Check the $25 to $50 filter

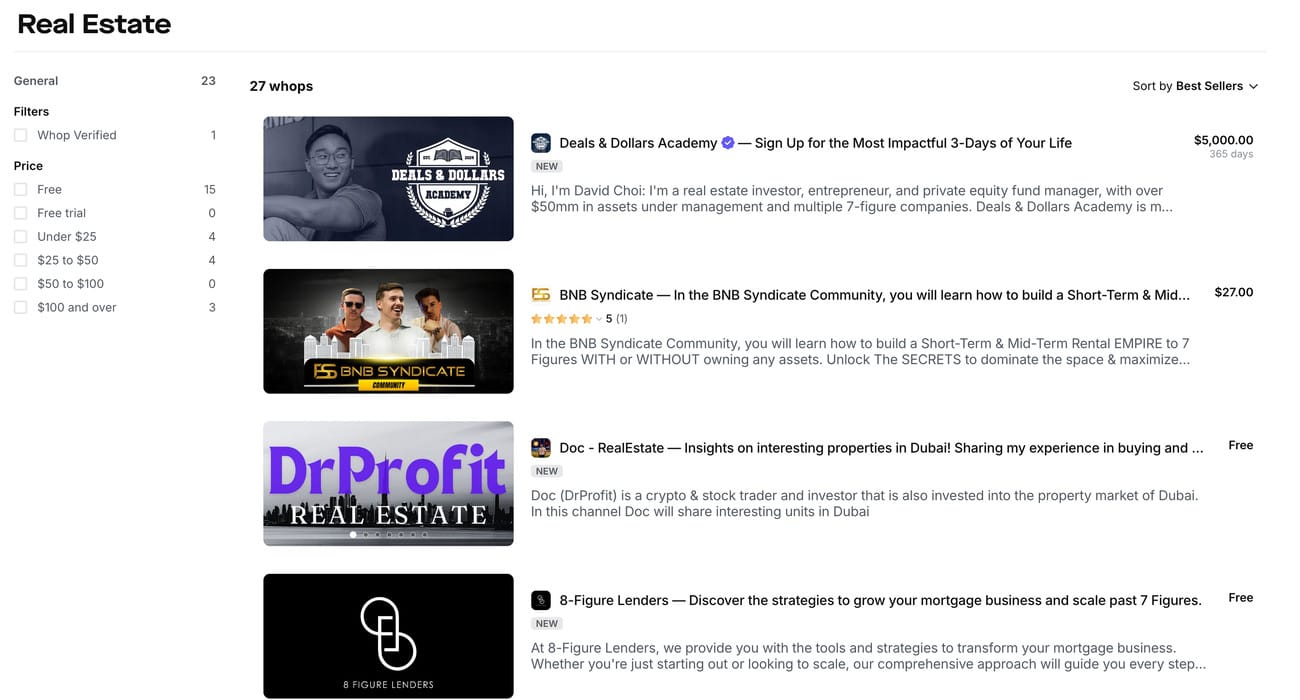coord(20,260)
